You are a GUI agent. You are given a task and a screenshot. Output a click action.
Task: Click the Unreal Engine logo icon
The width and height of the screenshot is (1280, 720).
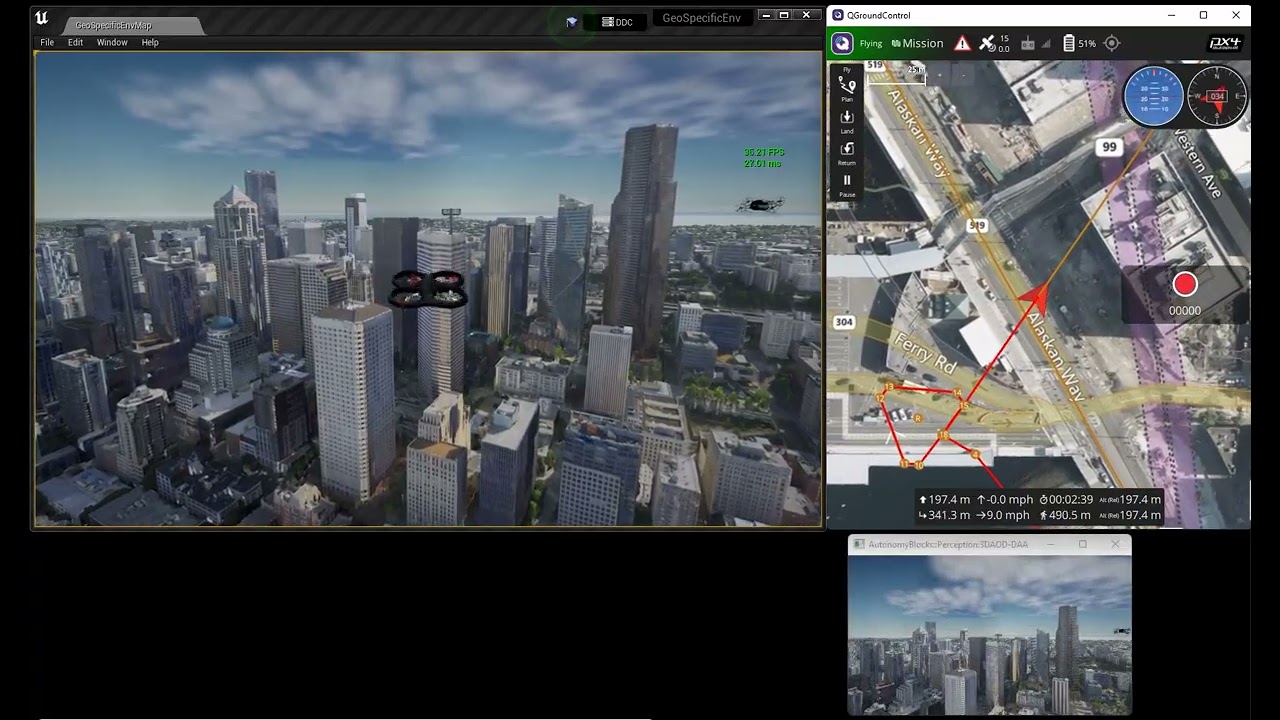point(42,18)
